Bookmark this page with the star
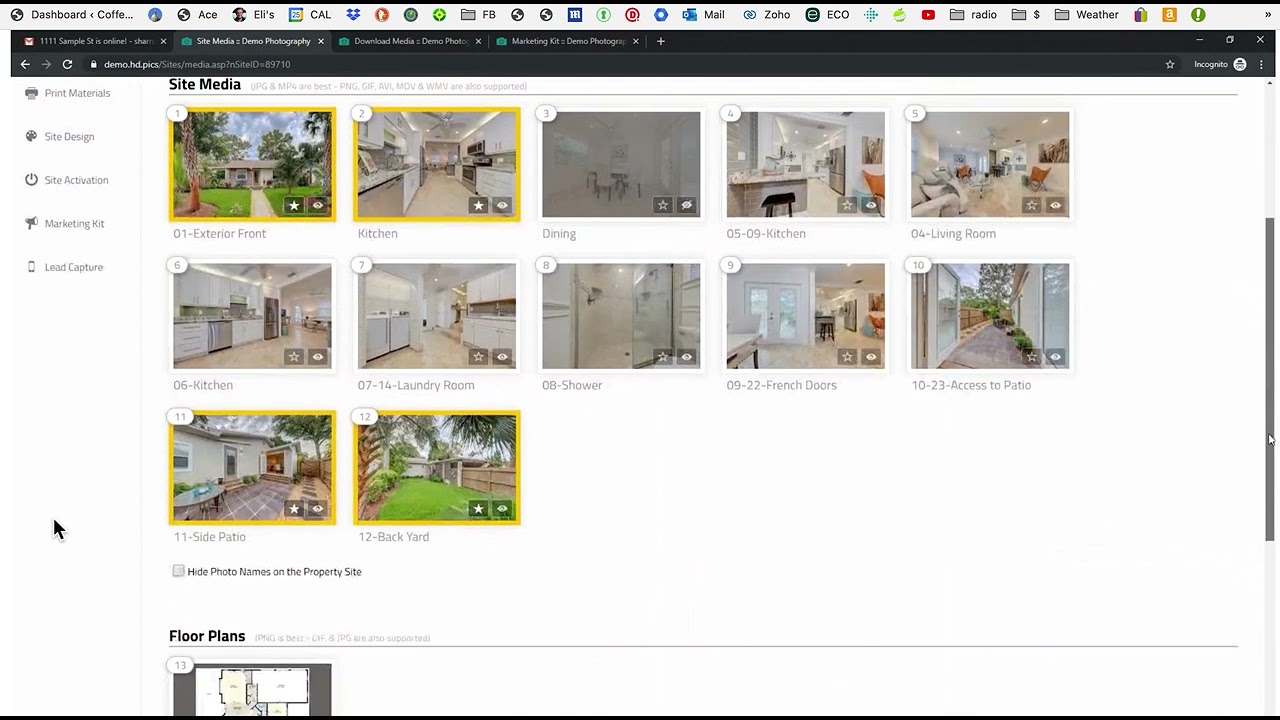The image size is (1280, 720). click(1170, 64)
